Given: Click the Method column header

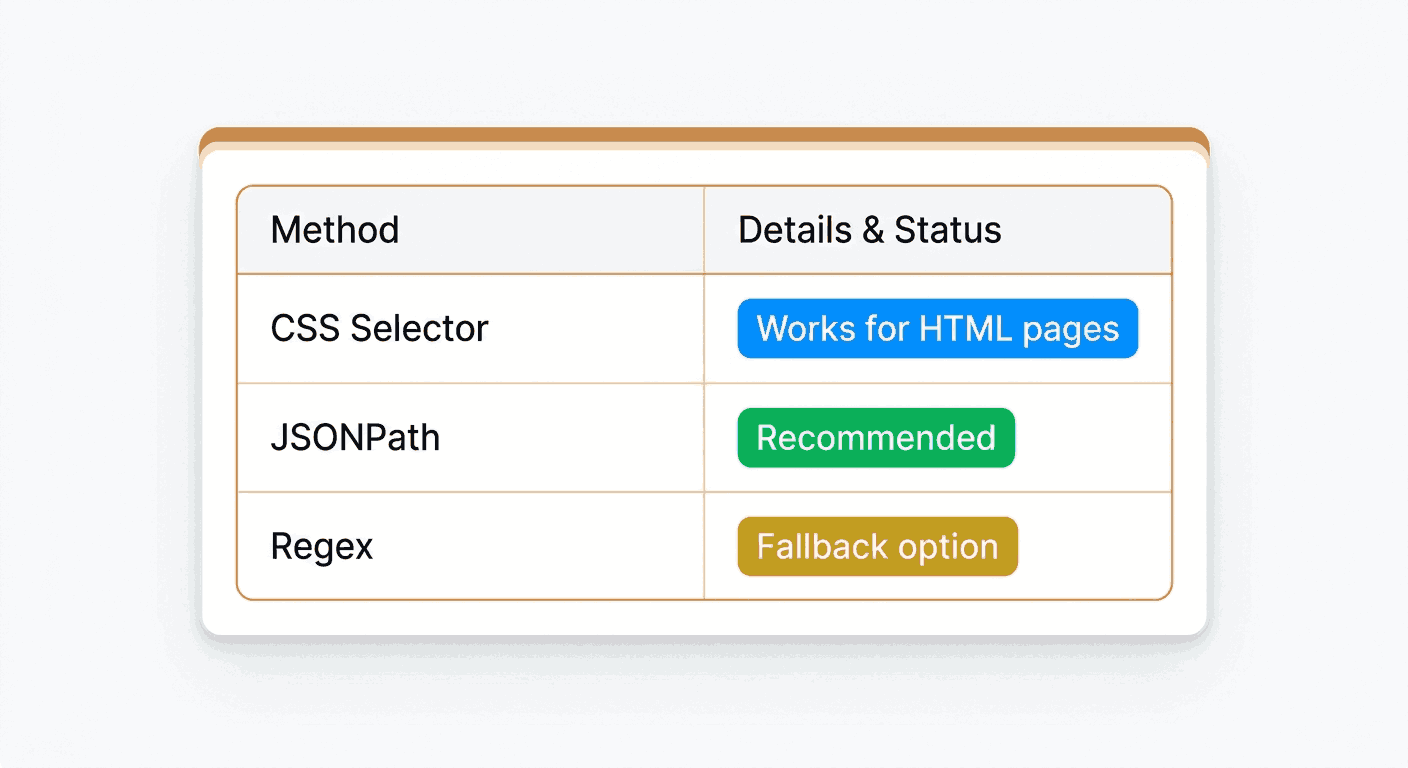Looking at the screenshot, I should pyautogui.click(x=470, y=230).
